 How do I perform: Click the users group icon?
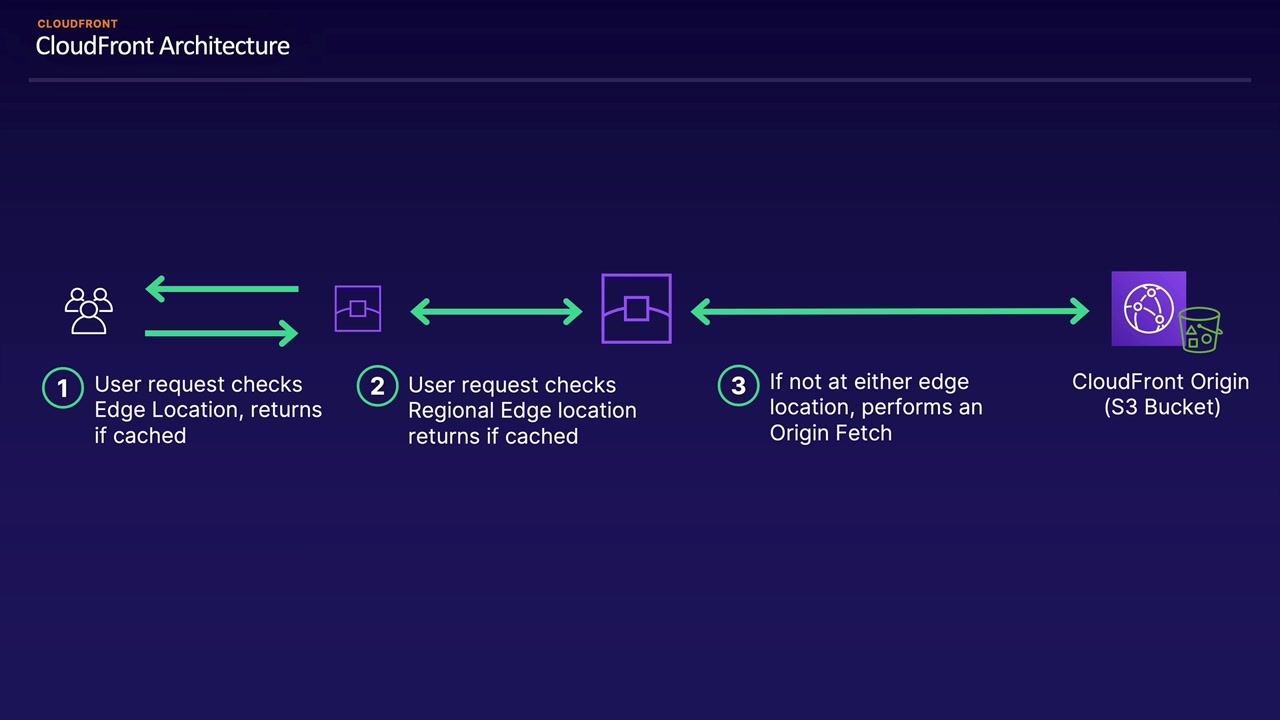[x=88, y=310]
